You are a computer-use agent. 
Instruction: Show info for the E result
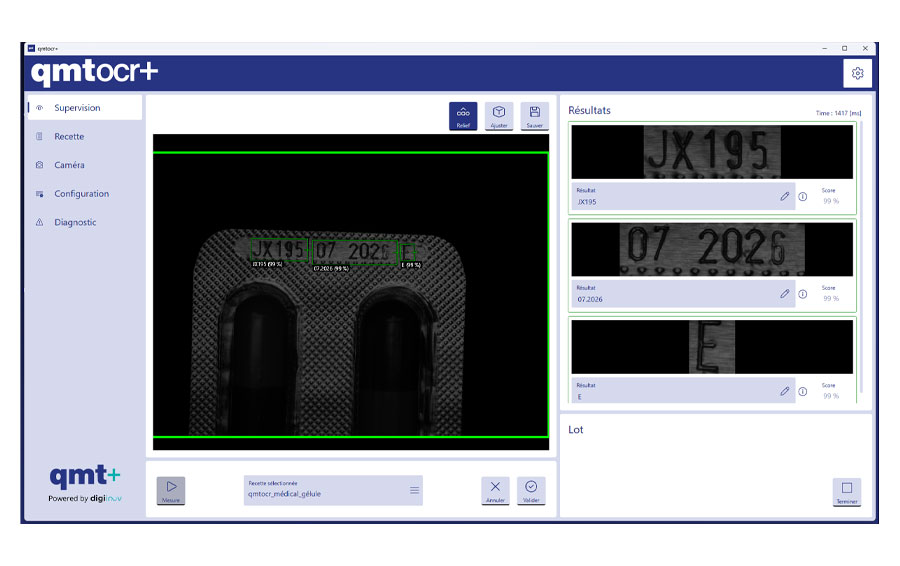(x=802, y=391)
